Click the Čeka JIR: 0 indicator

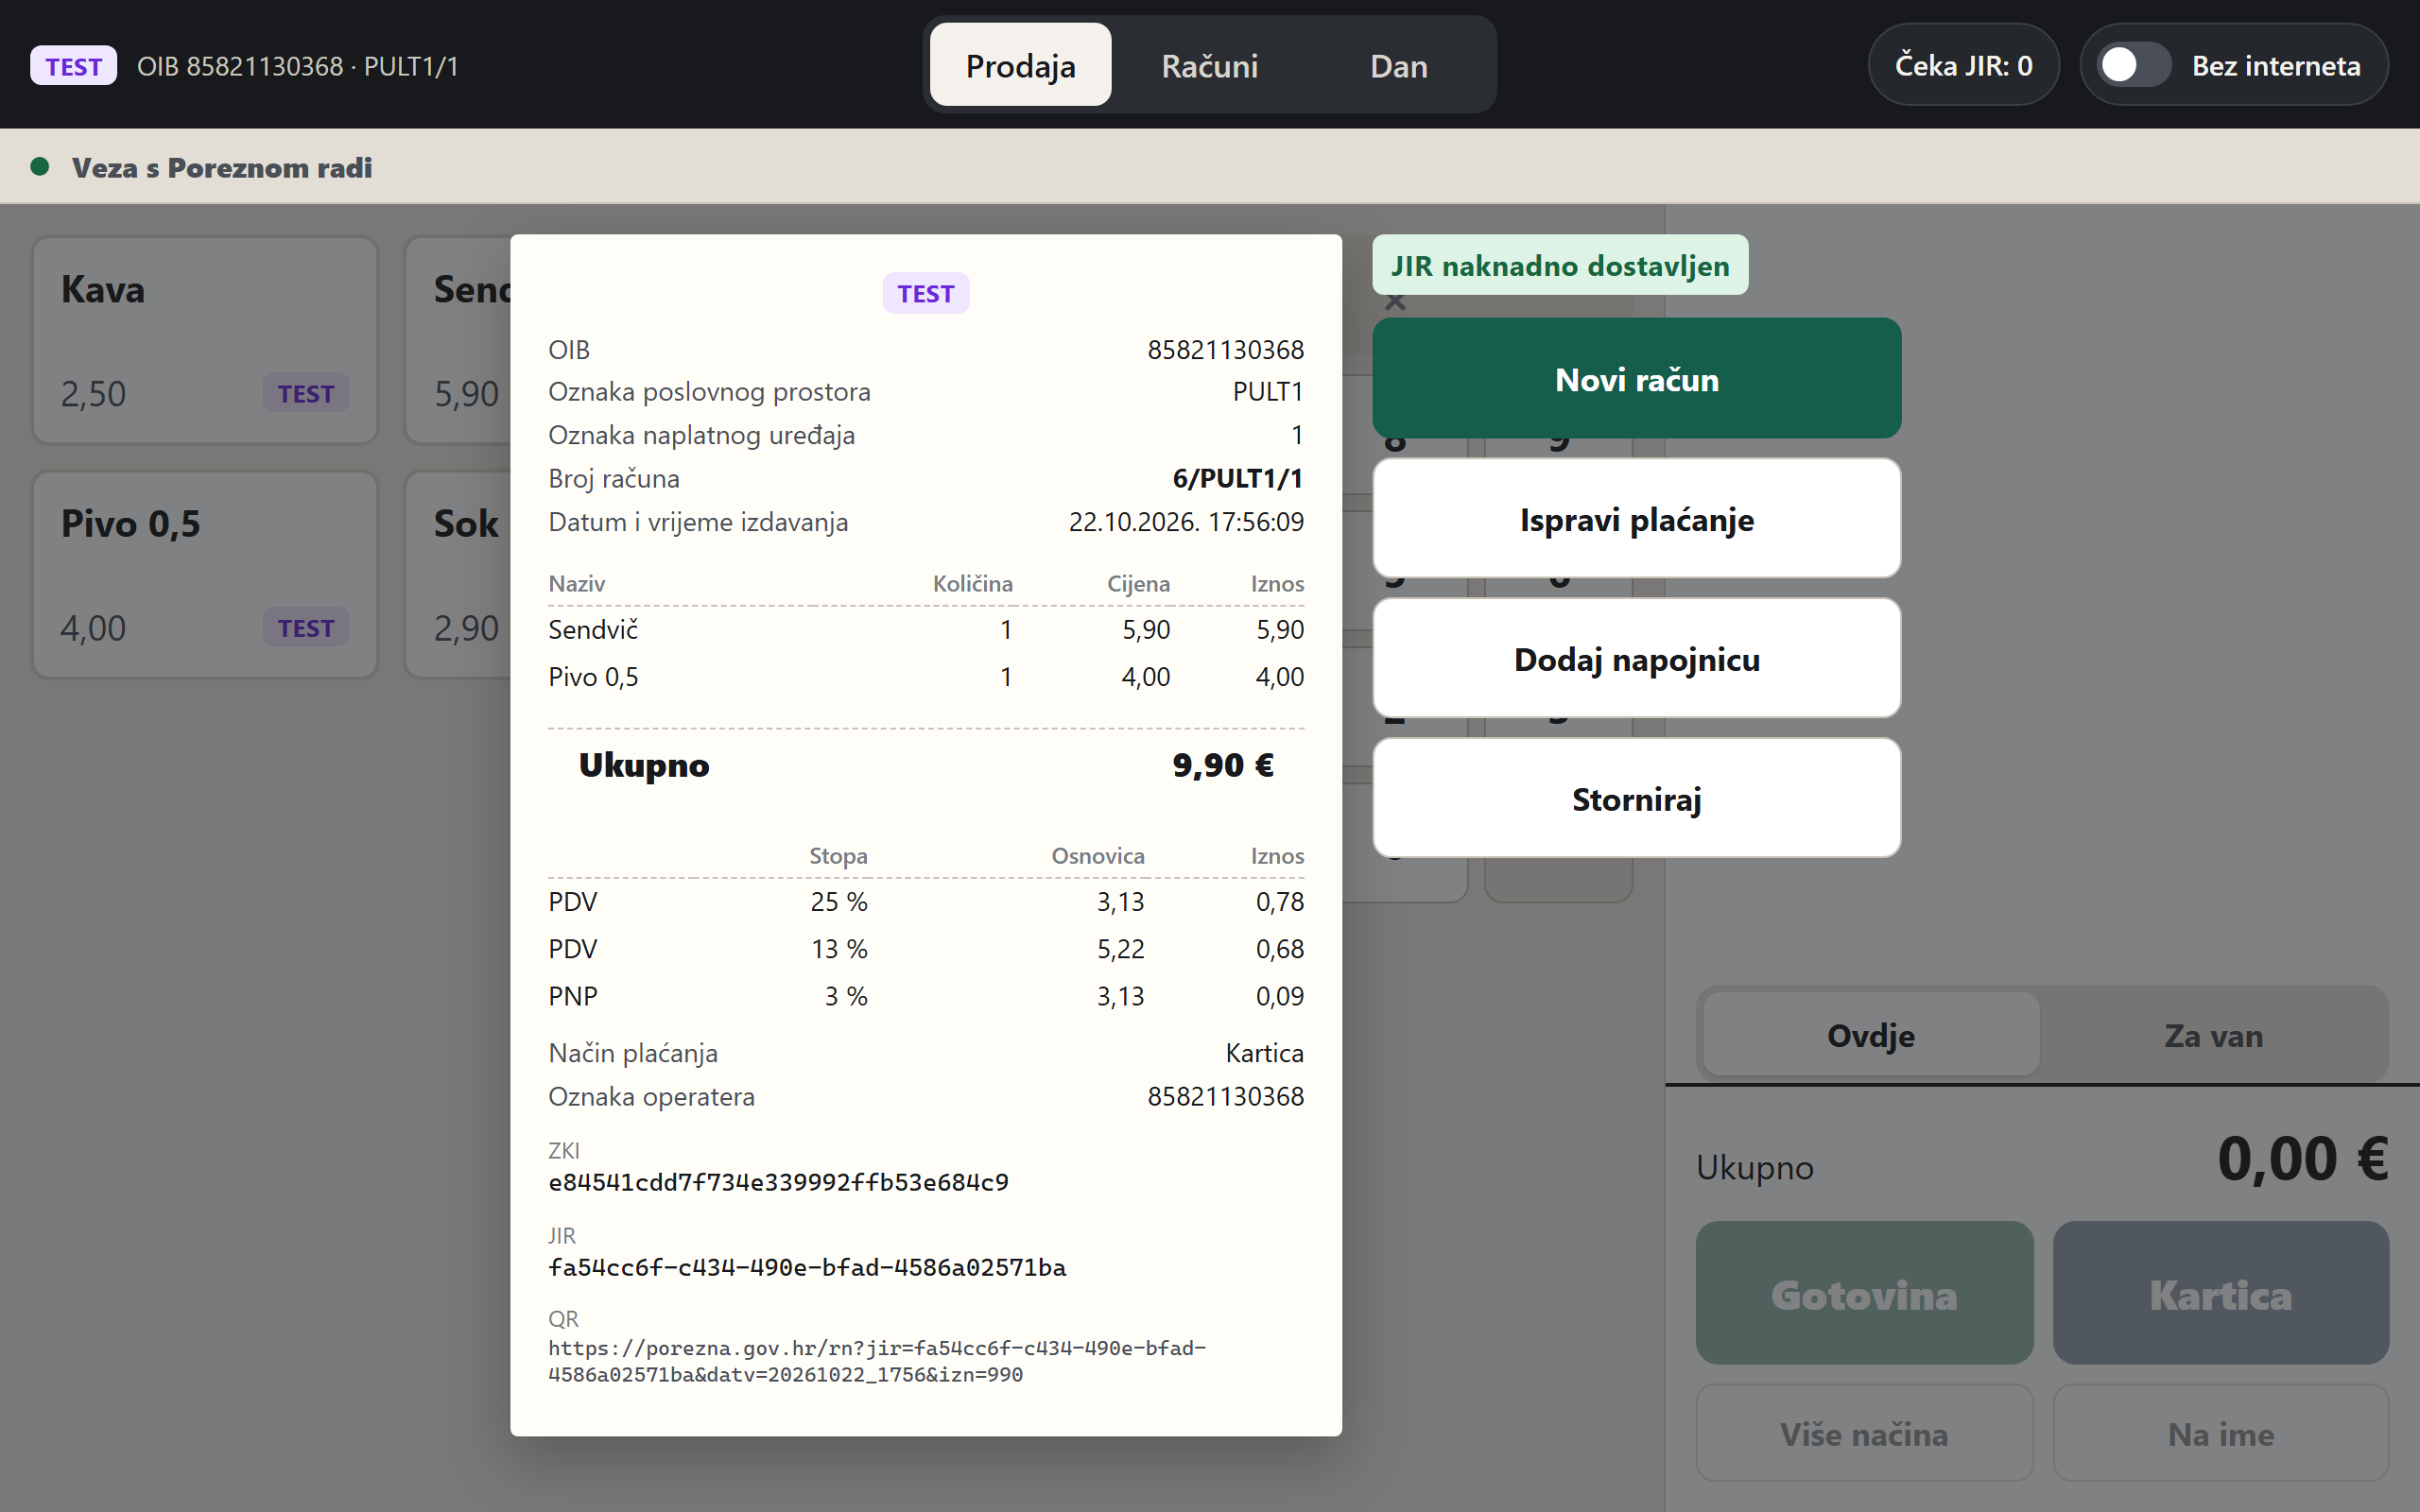pyautogui.click(x=1963, y=65)
